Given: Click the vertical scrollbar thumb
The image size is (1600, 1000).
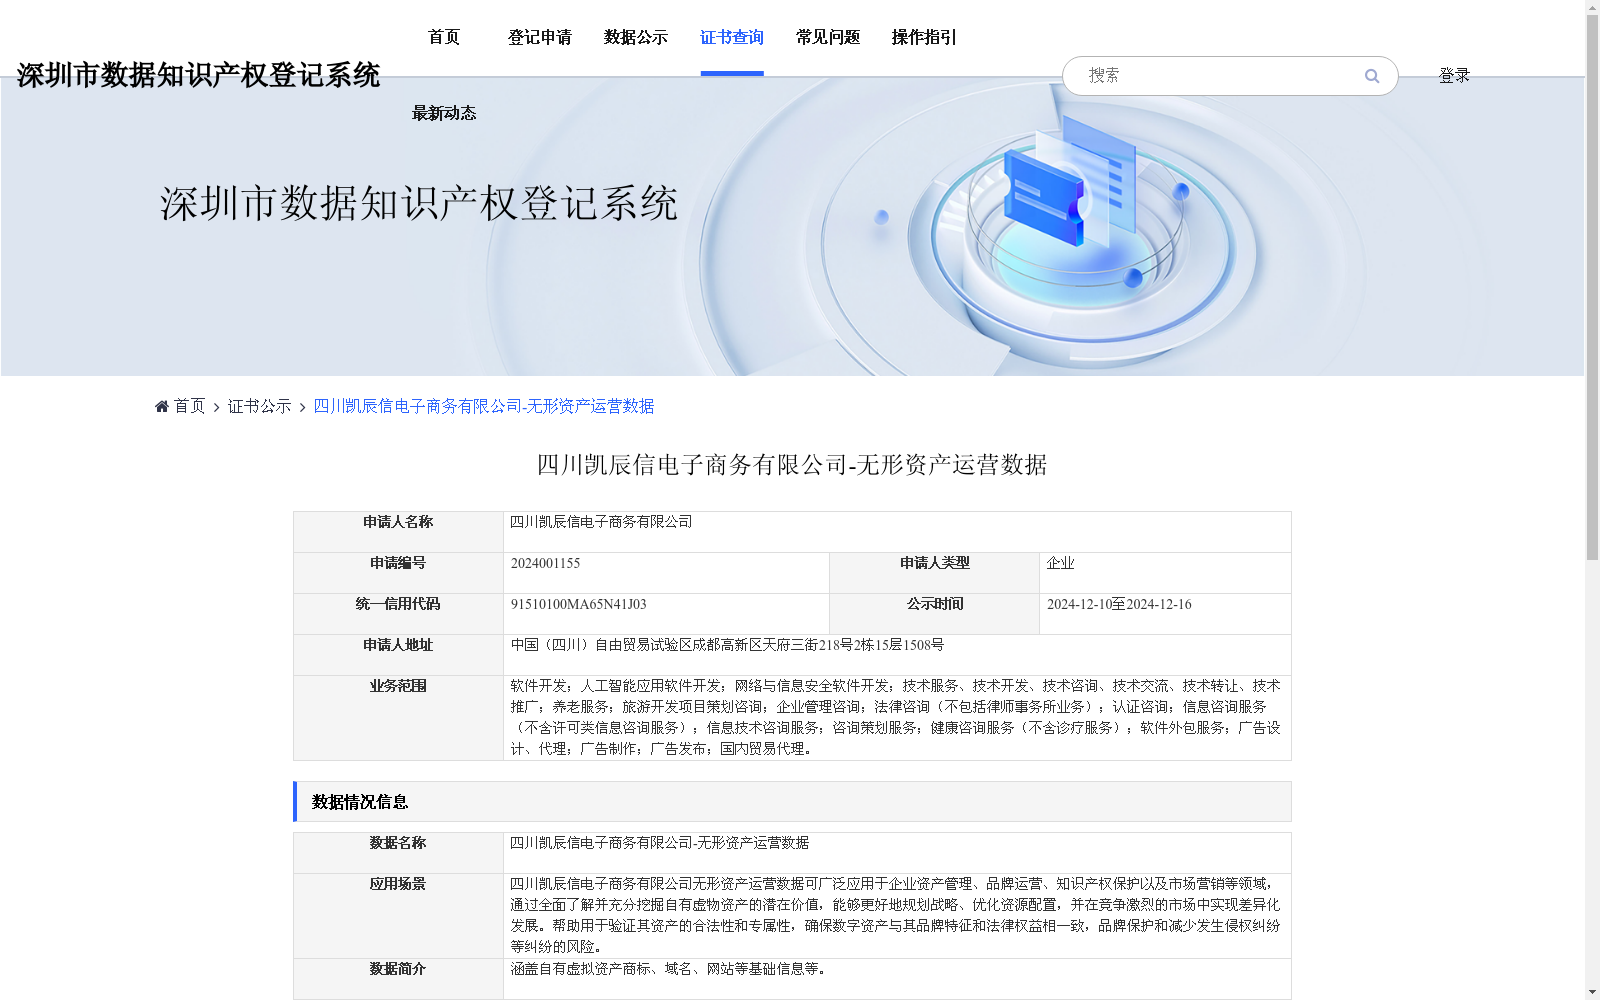Looking at the screenshot, I should click(x=1592, y=287).
